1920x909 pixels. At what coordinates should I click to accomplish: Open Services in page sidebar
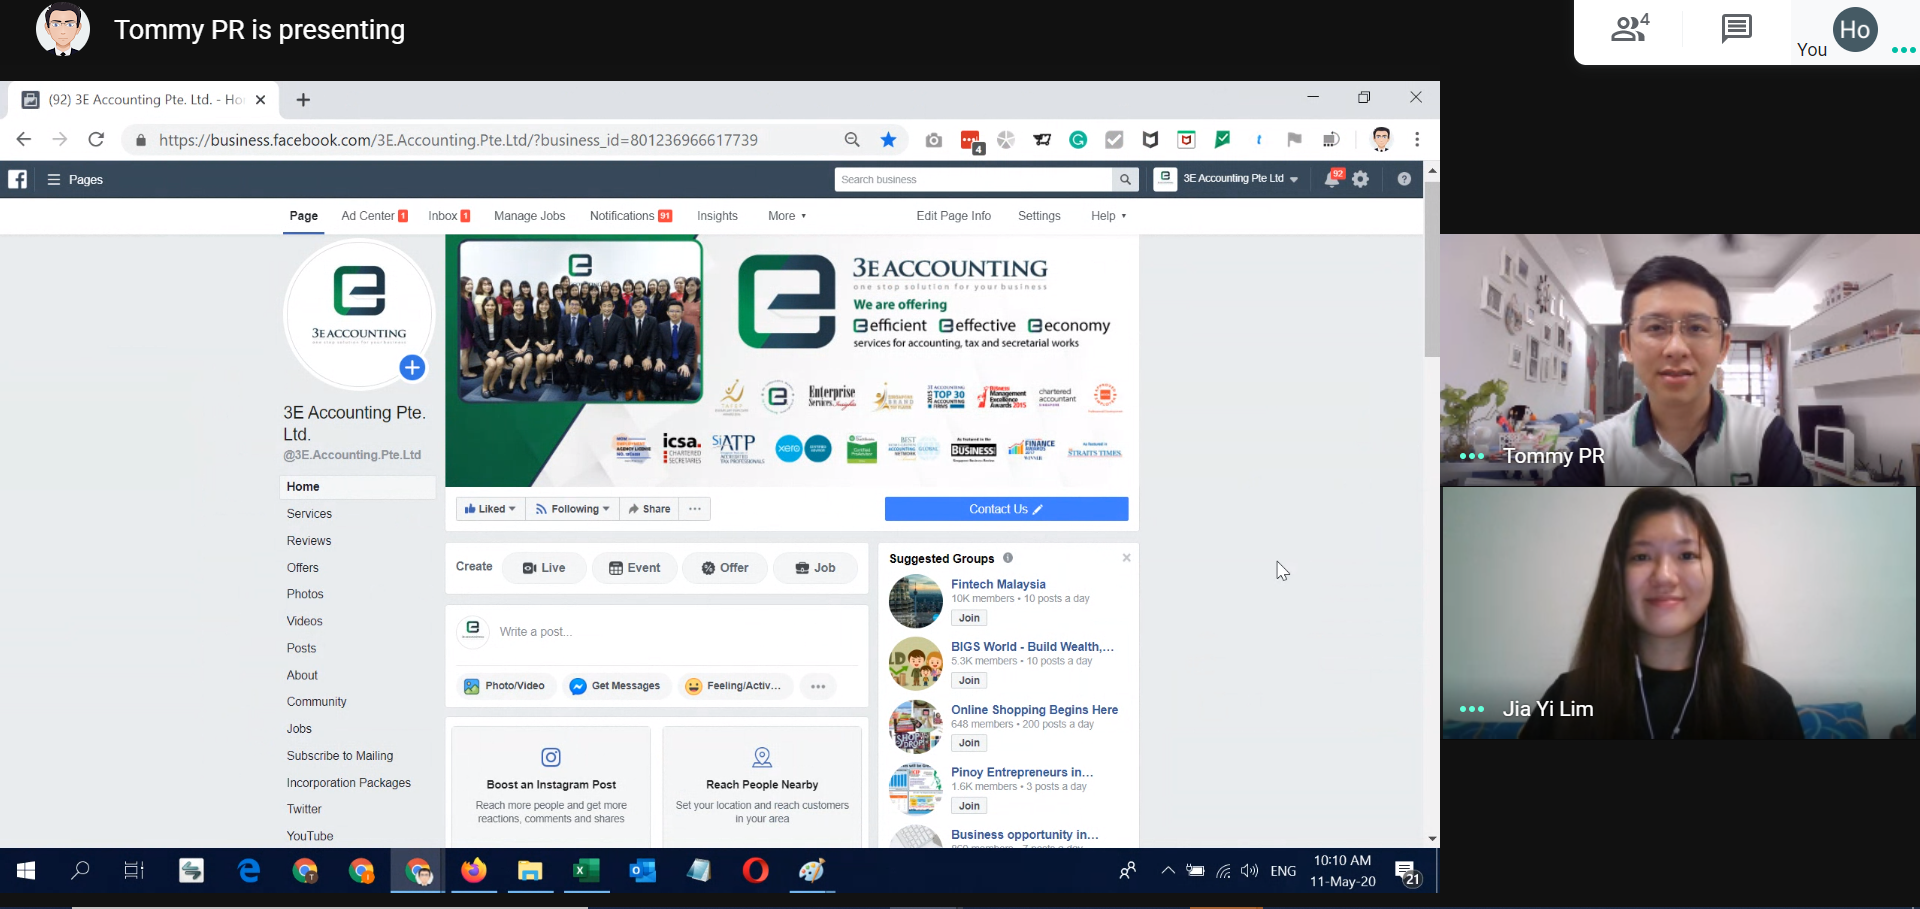pyautogui.click(x=309, y=514)
